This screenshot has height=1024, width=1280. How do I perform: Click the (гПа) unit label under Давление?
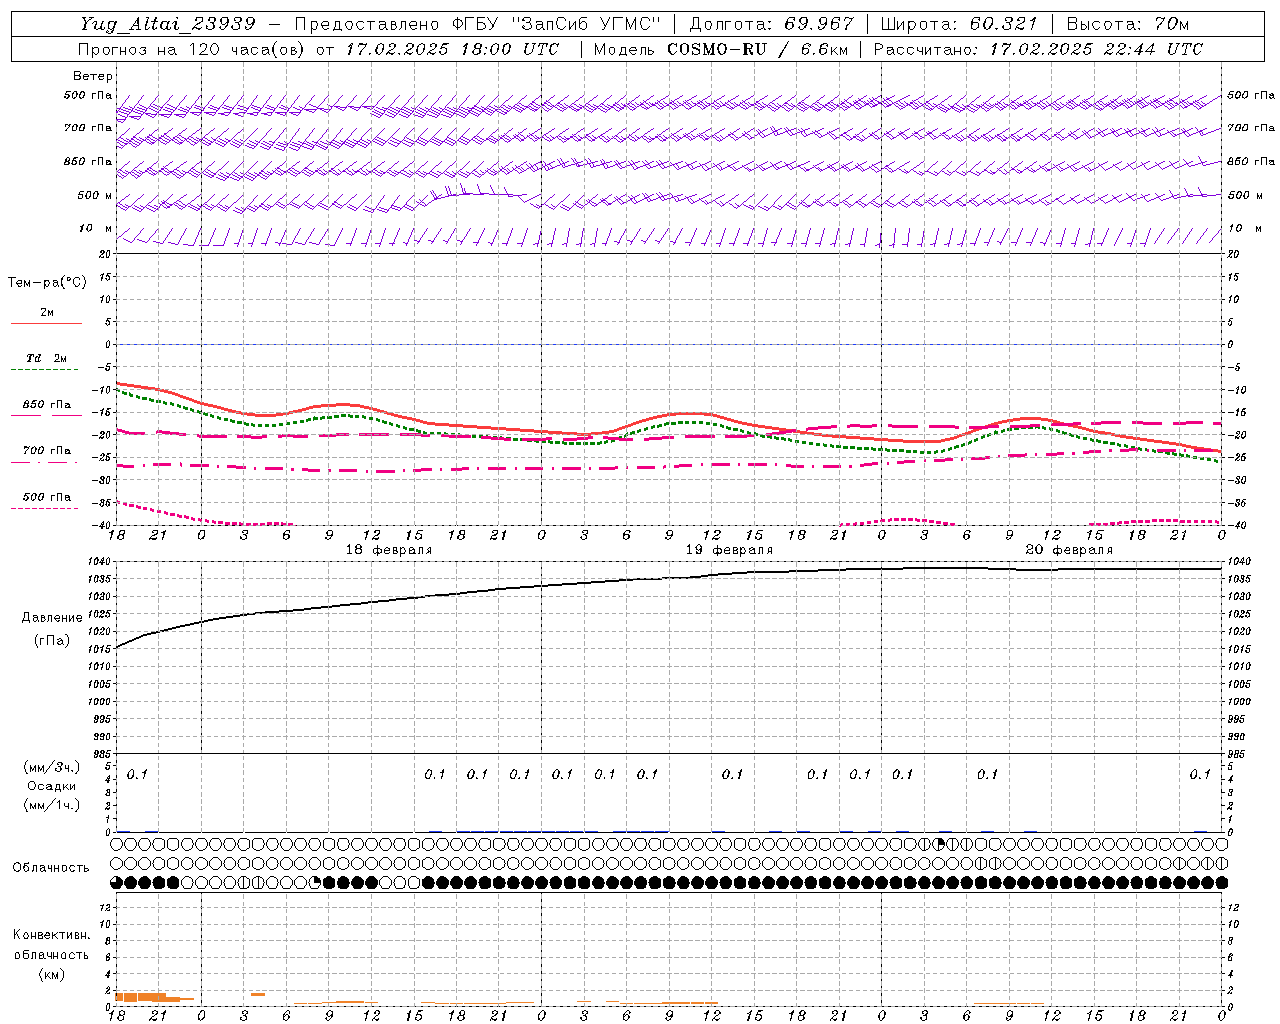52,641
